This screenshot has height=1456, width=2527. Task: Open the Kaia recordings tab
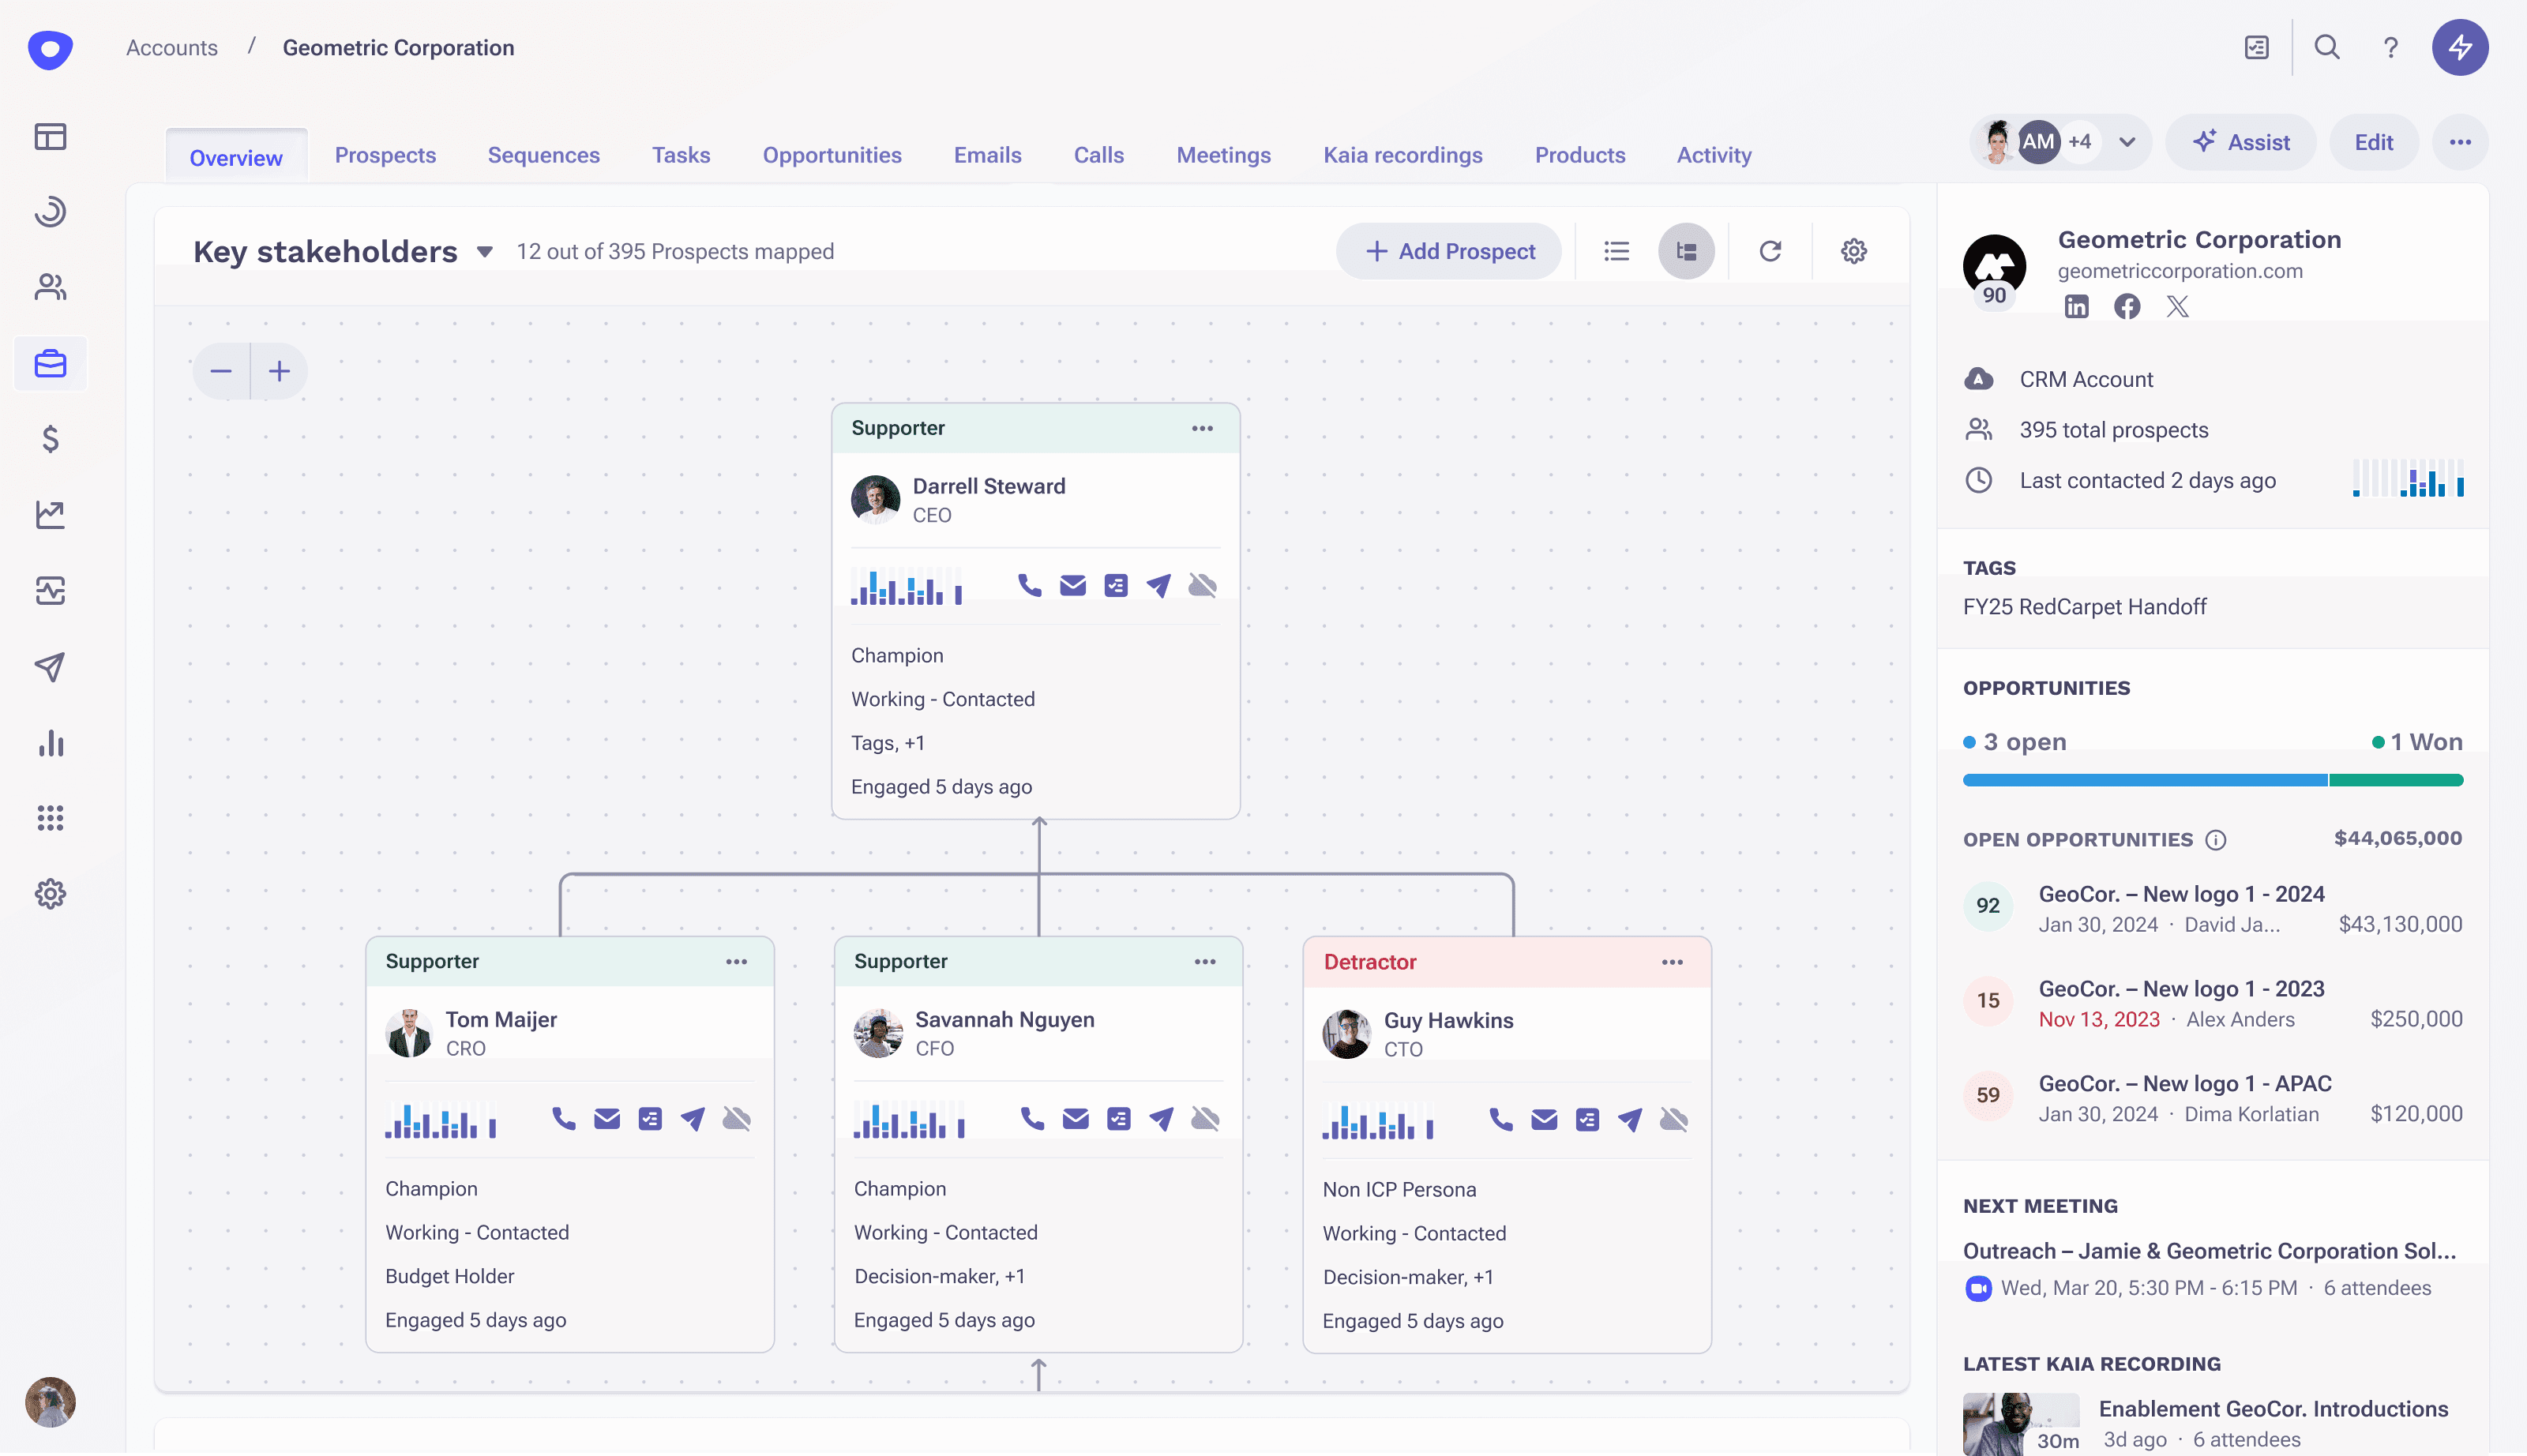pos(1402,155)
